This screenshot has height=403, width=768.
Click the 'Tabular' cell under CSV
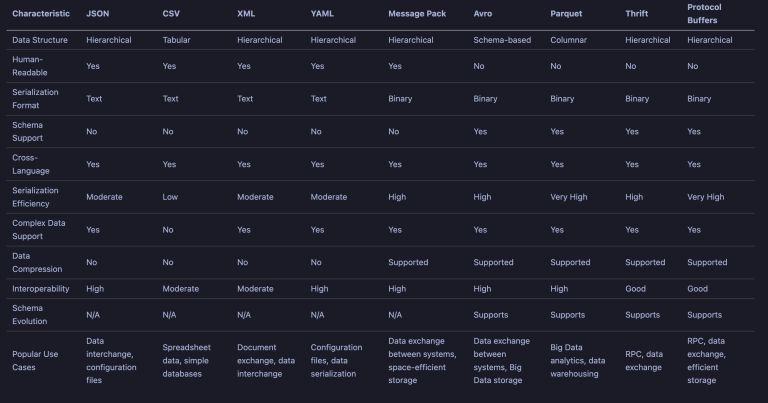pos(177,40)
